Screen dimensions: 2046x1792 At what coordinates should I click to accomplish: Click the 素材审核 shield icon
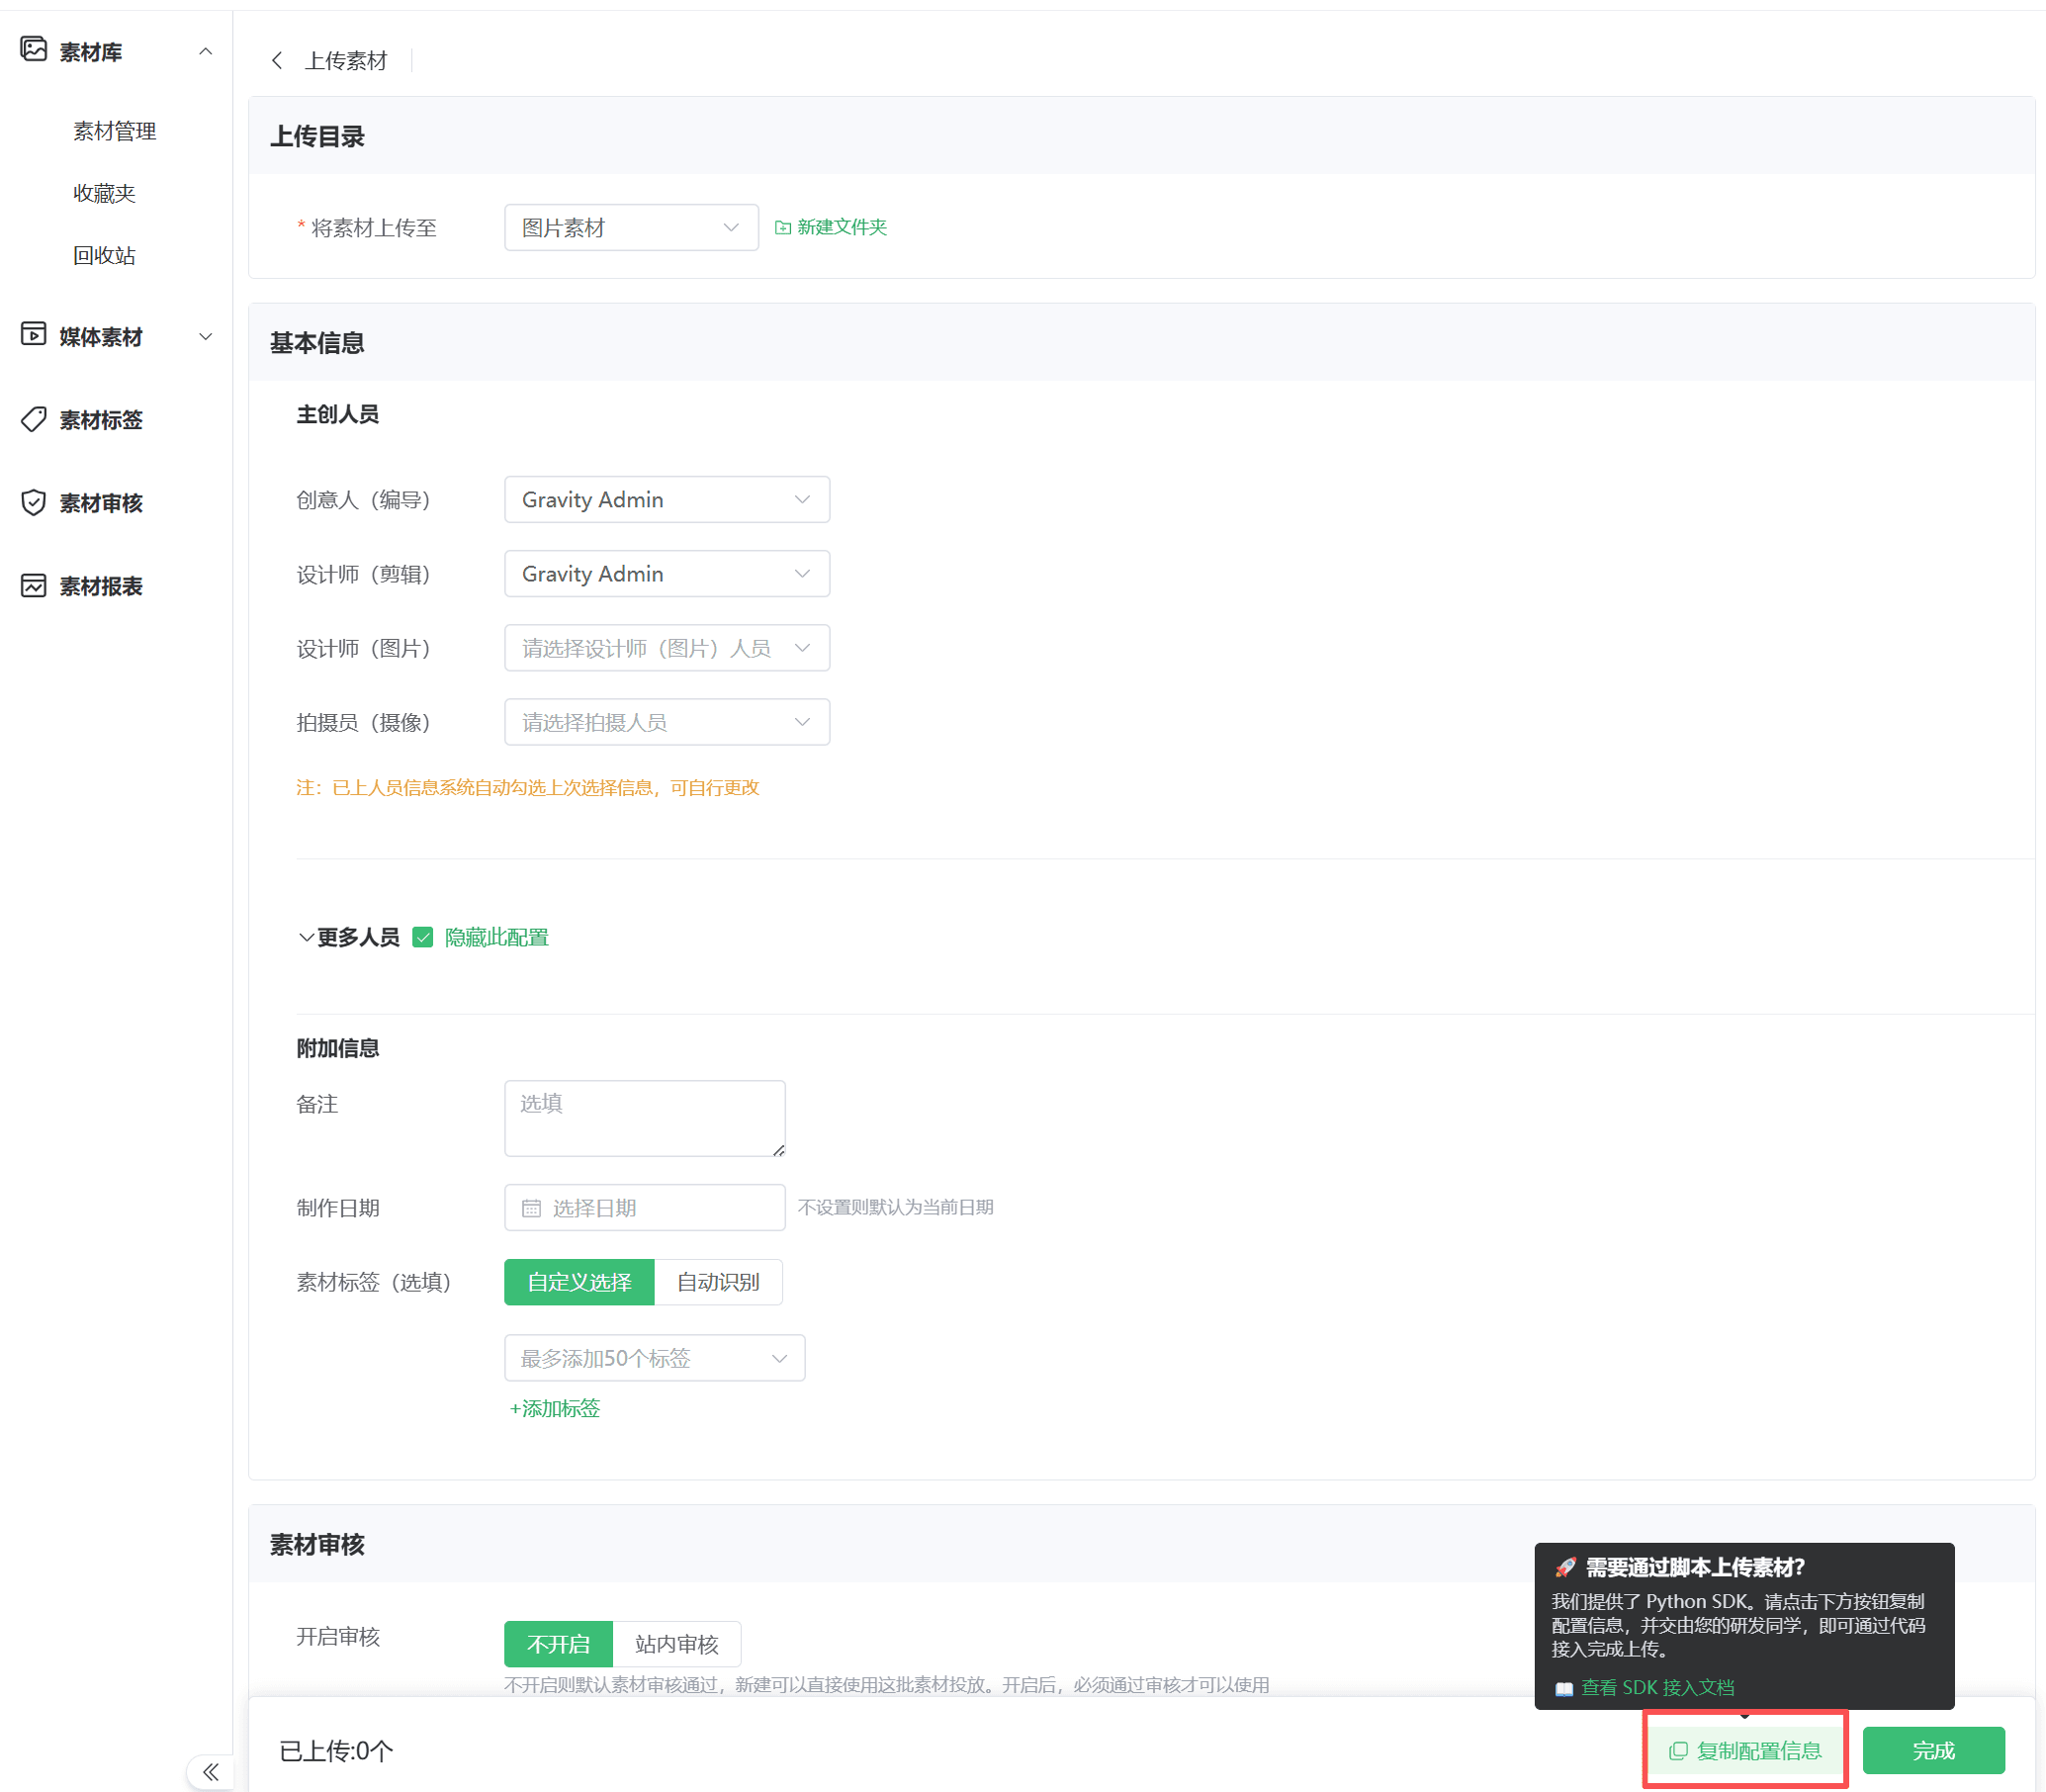tap(33, 501)
